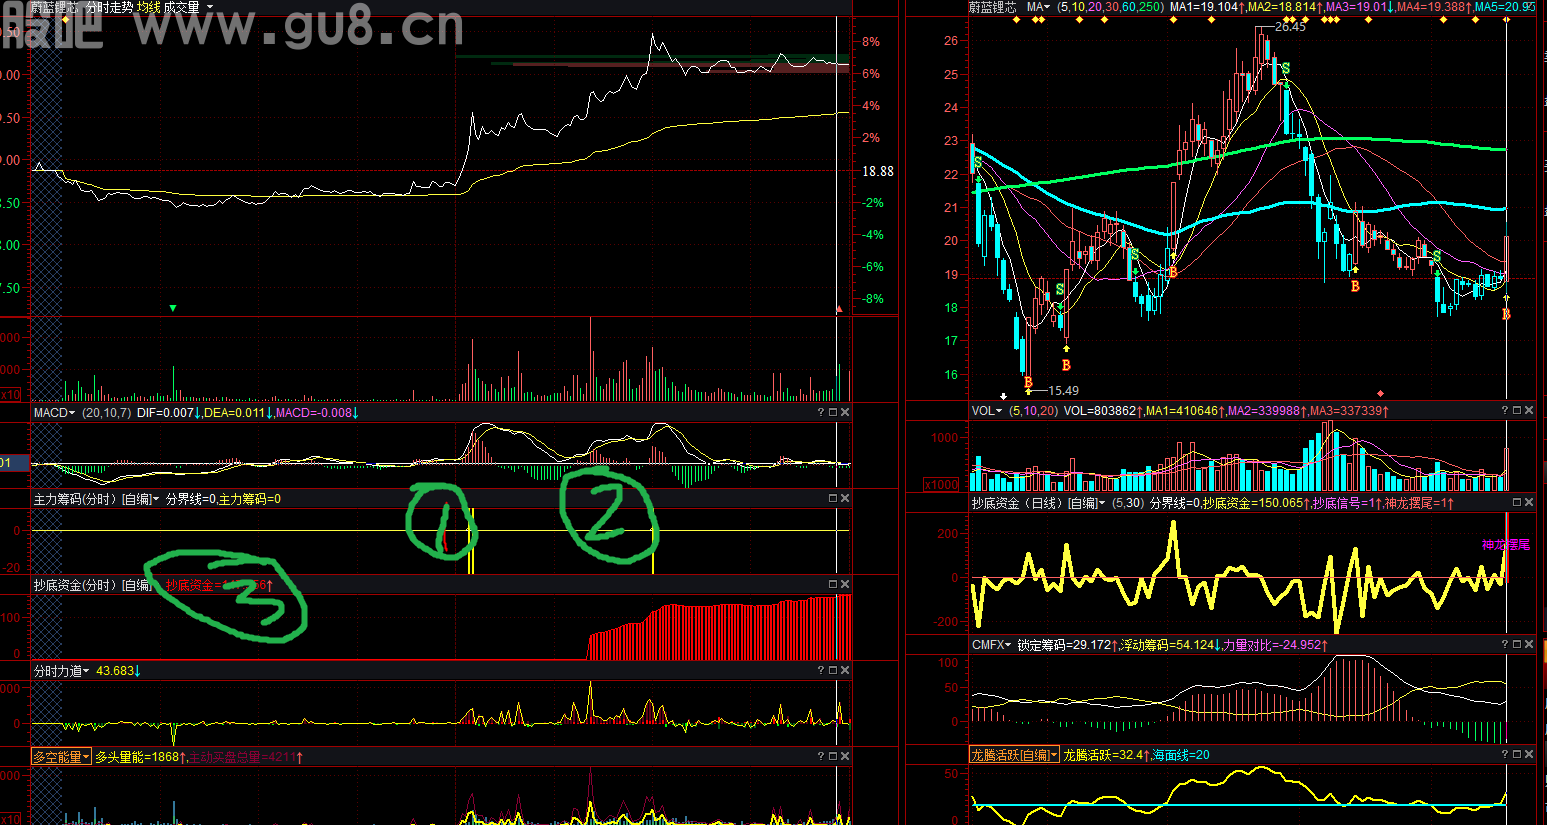Close the VOL volume panel
This screenshot has height=825, width=1547.
pyautogui.click(x=1529, y=410)
